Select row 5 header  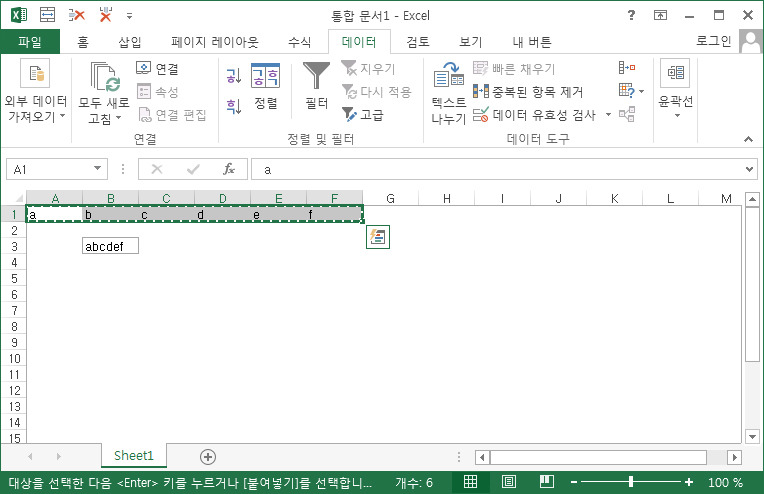(x=14, y=279)
